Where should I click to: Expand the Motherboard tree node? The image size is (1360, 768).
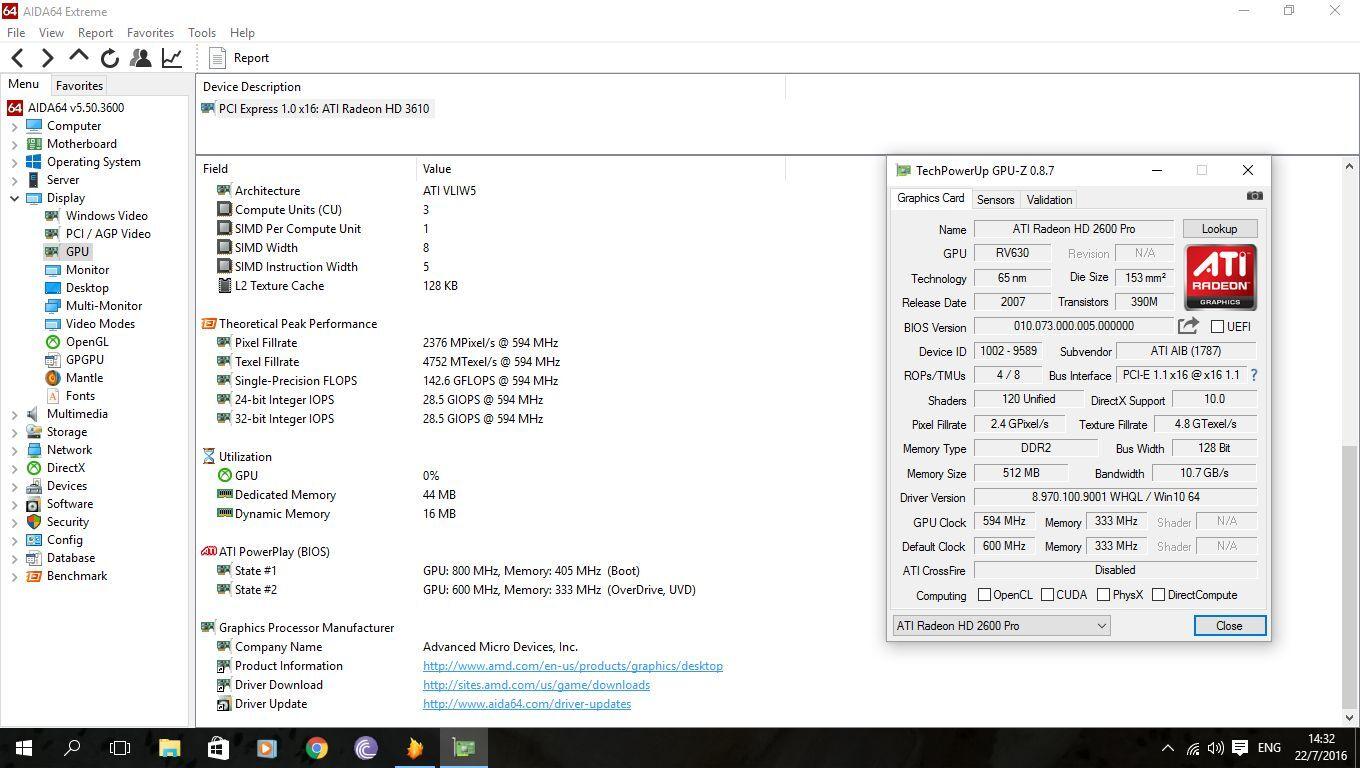15,144
